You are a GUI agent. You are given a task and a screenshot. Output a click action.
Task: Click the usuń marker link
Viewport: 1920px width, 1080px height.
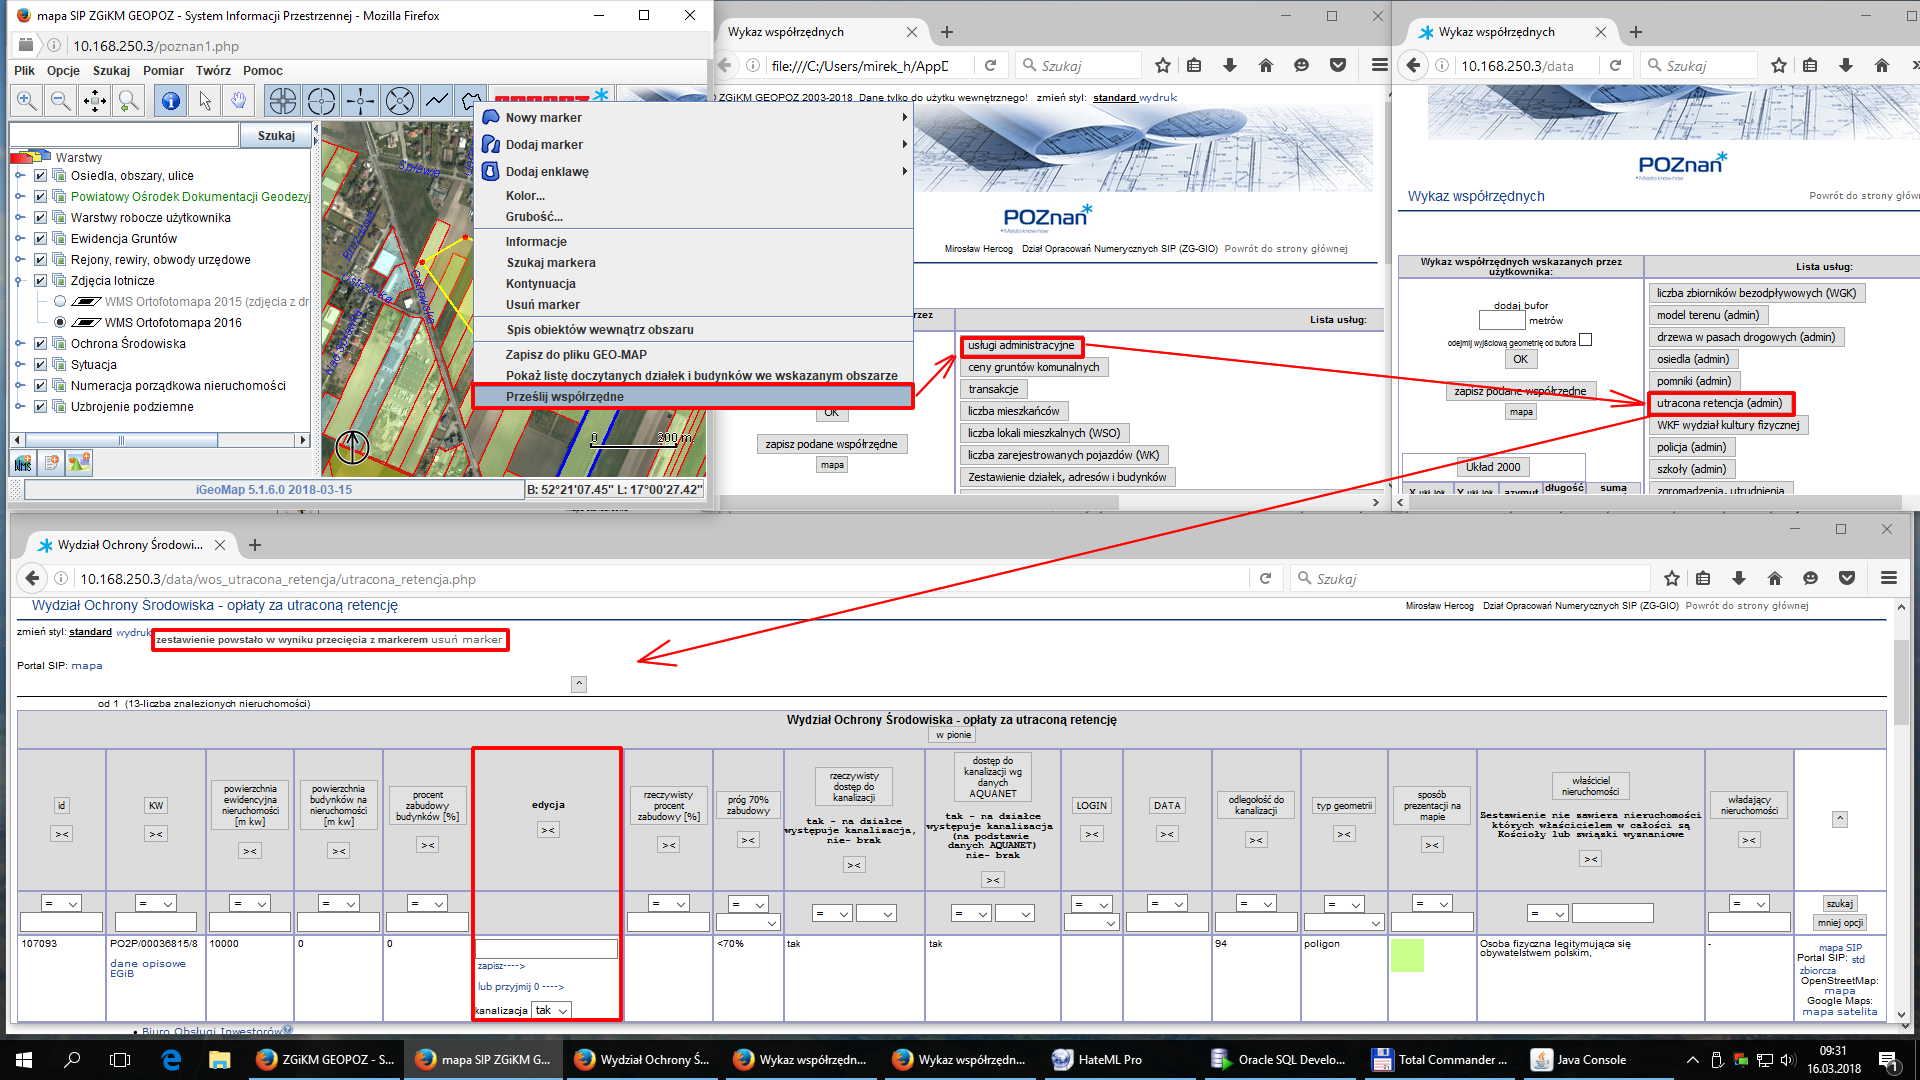(467, 640)
